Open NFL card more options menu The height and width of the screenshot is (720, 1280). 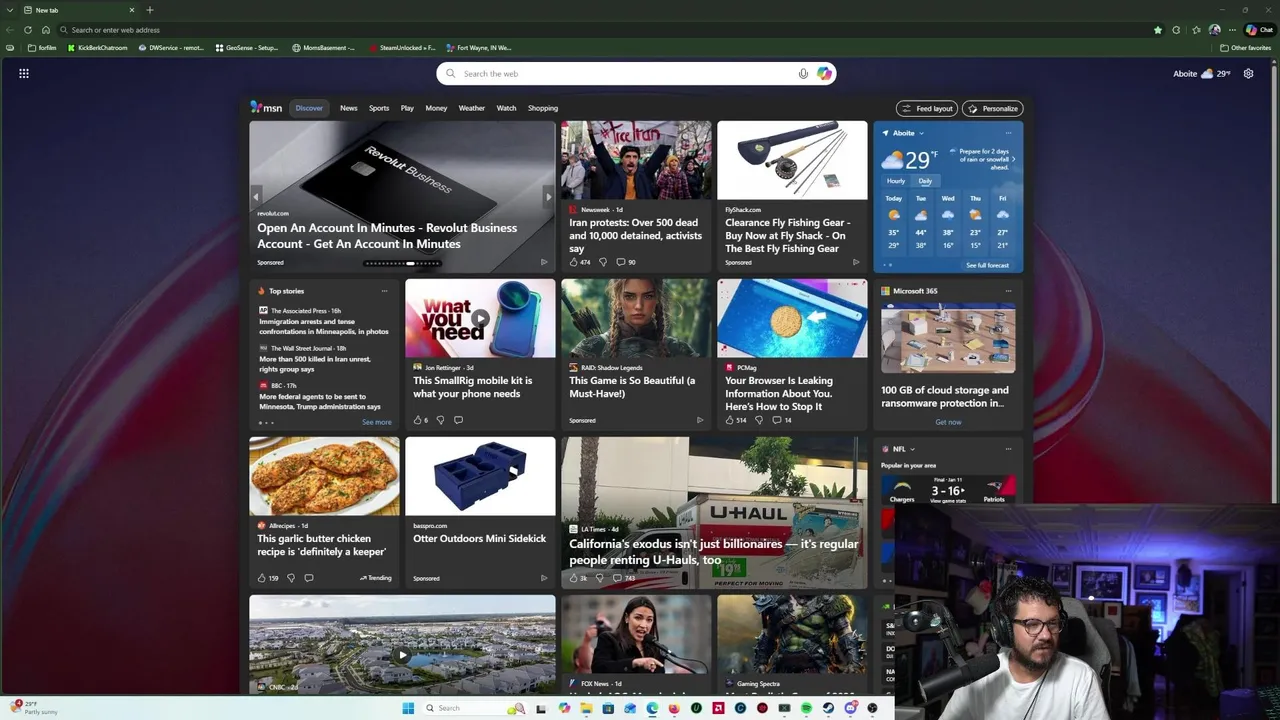click(1008, 449)
